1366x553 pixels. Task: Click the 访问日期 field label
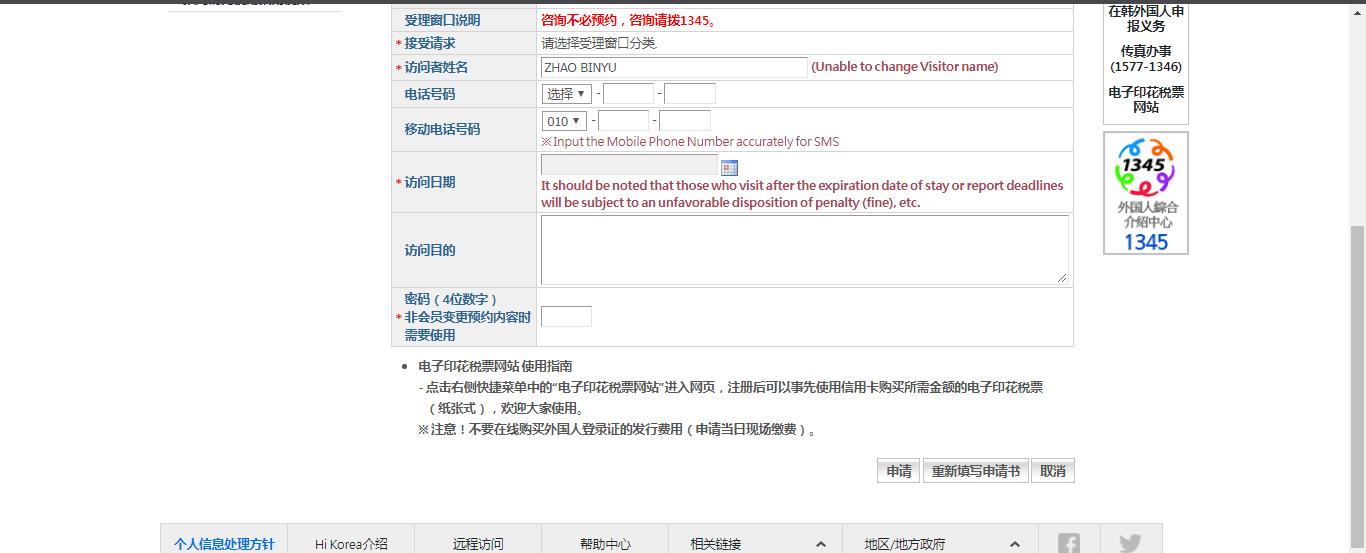pos(430,182)
